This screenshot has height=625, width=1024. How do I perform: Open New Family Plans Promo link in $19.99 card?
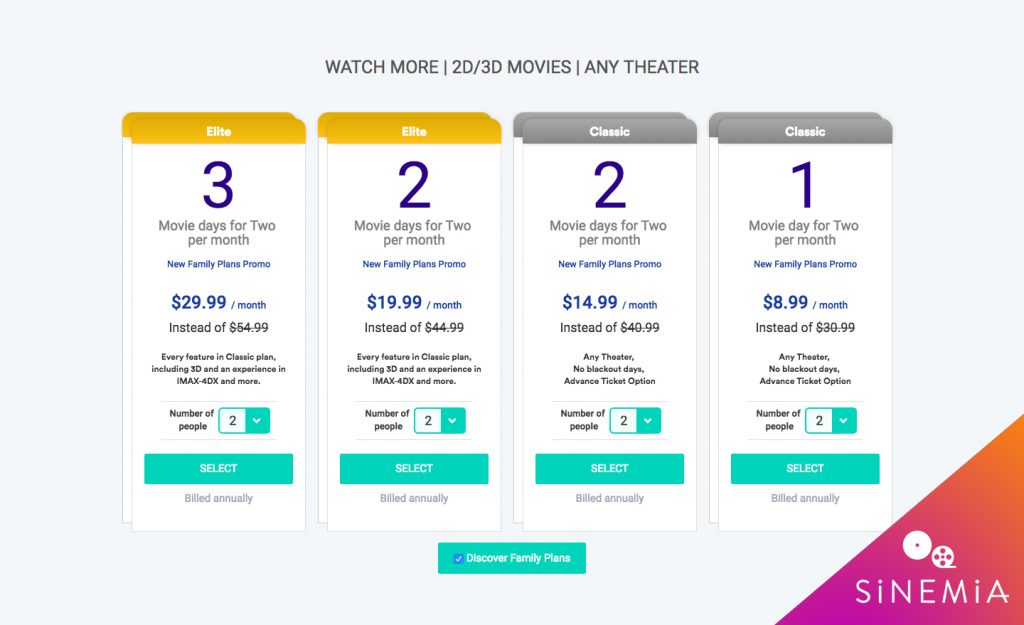[414, 264]
